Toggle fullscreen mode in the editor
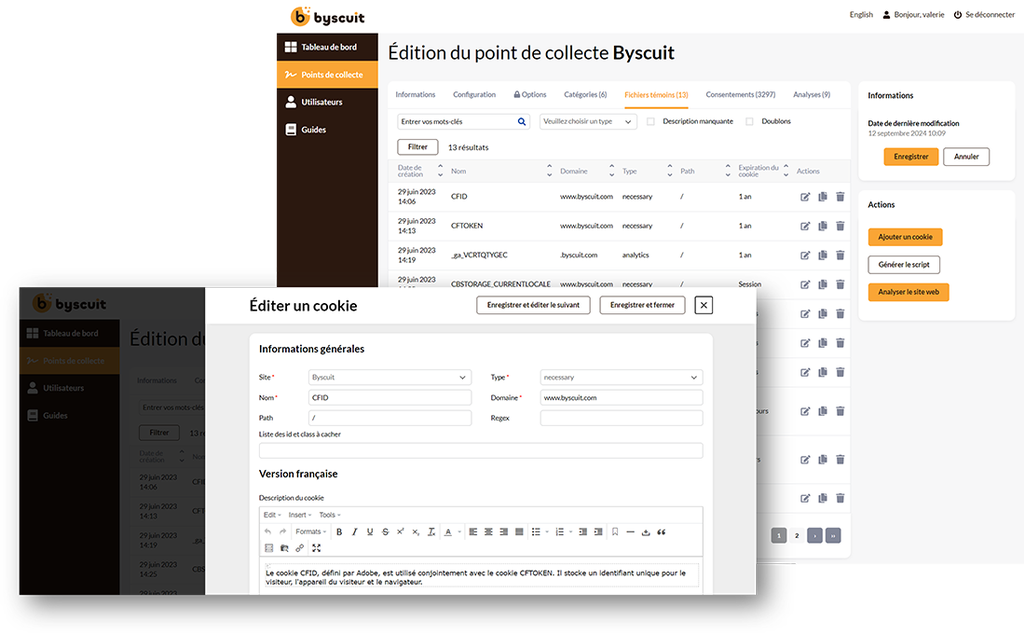The width and height of the screenshot is (1024, 634). pyautogui.click(x=317, y=548)
